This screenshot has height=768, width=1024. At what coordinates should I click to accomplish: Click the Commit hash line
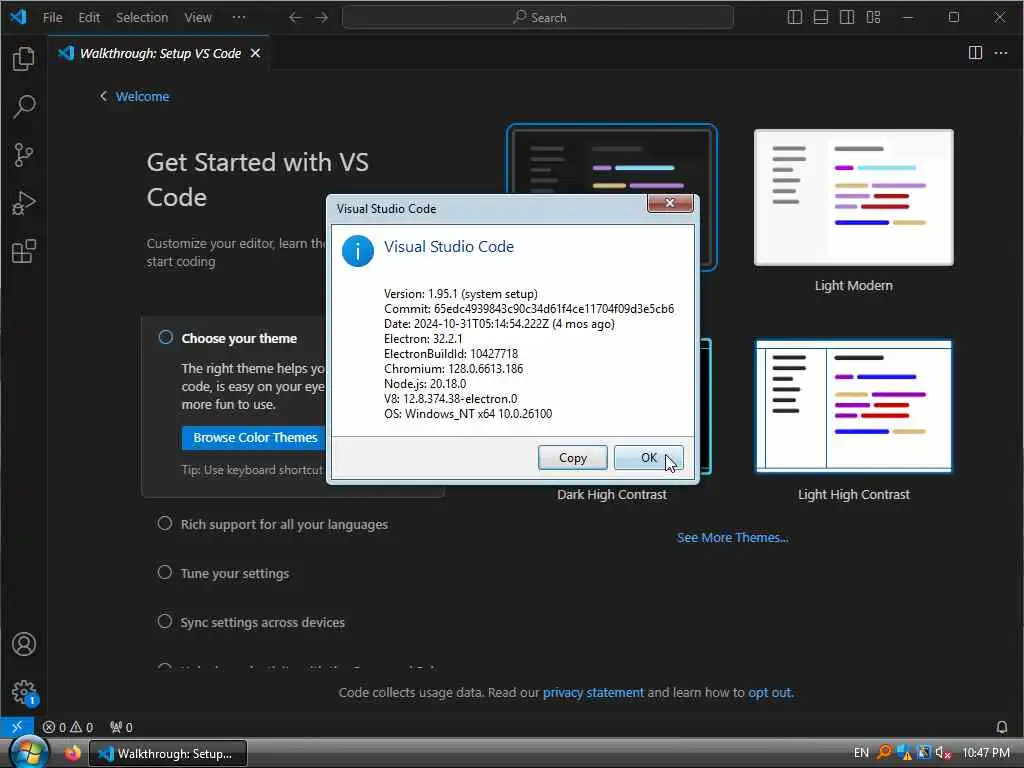[529, 309]
